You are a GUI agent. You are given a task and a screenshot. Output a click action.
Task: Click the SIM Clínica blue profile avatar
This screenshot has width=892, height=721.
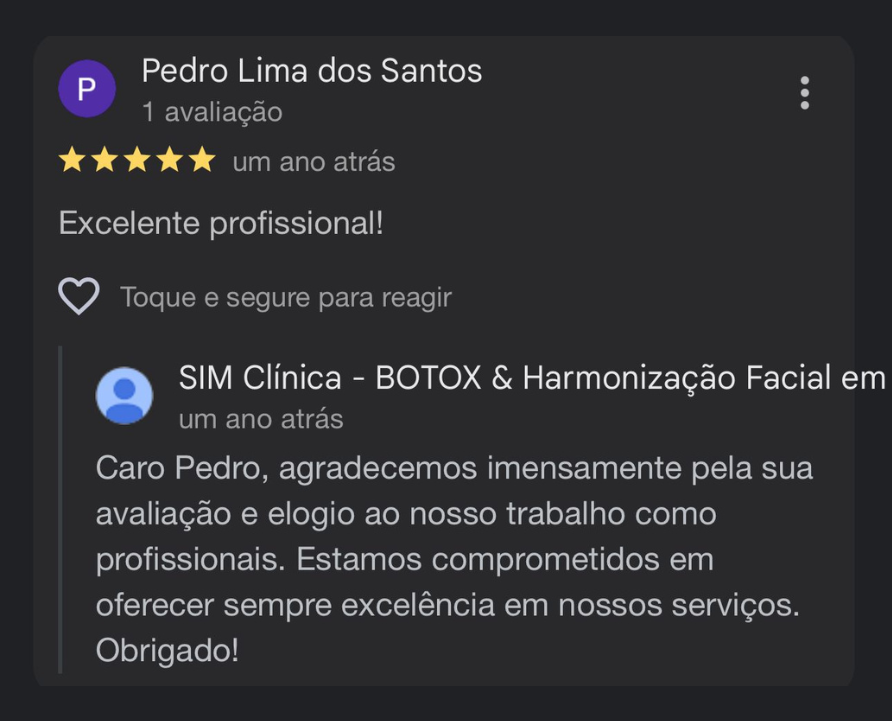coord(125,395)
